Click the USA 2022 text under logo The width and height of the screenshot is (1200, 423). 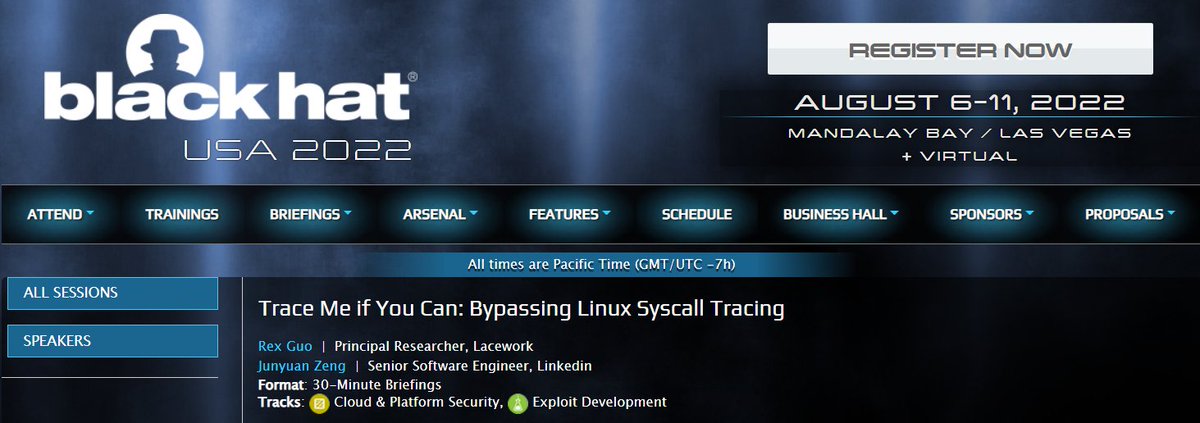297,150
